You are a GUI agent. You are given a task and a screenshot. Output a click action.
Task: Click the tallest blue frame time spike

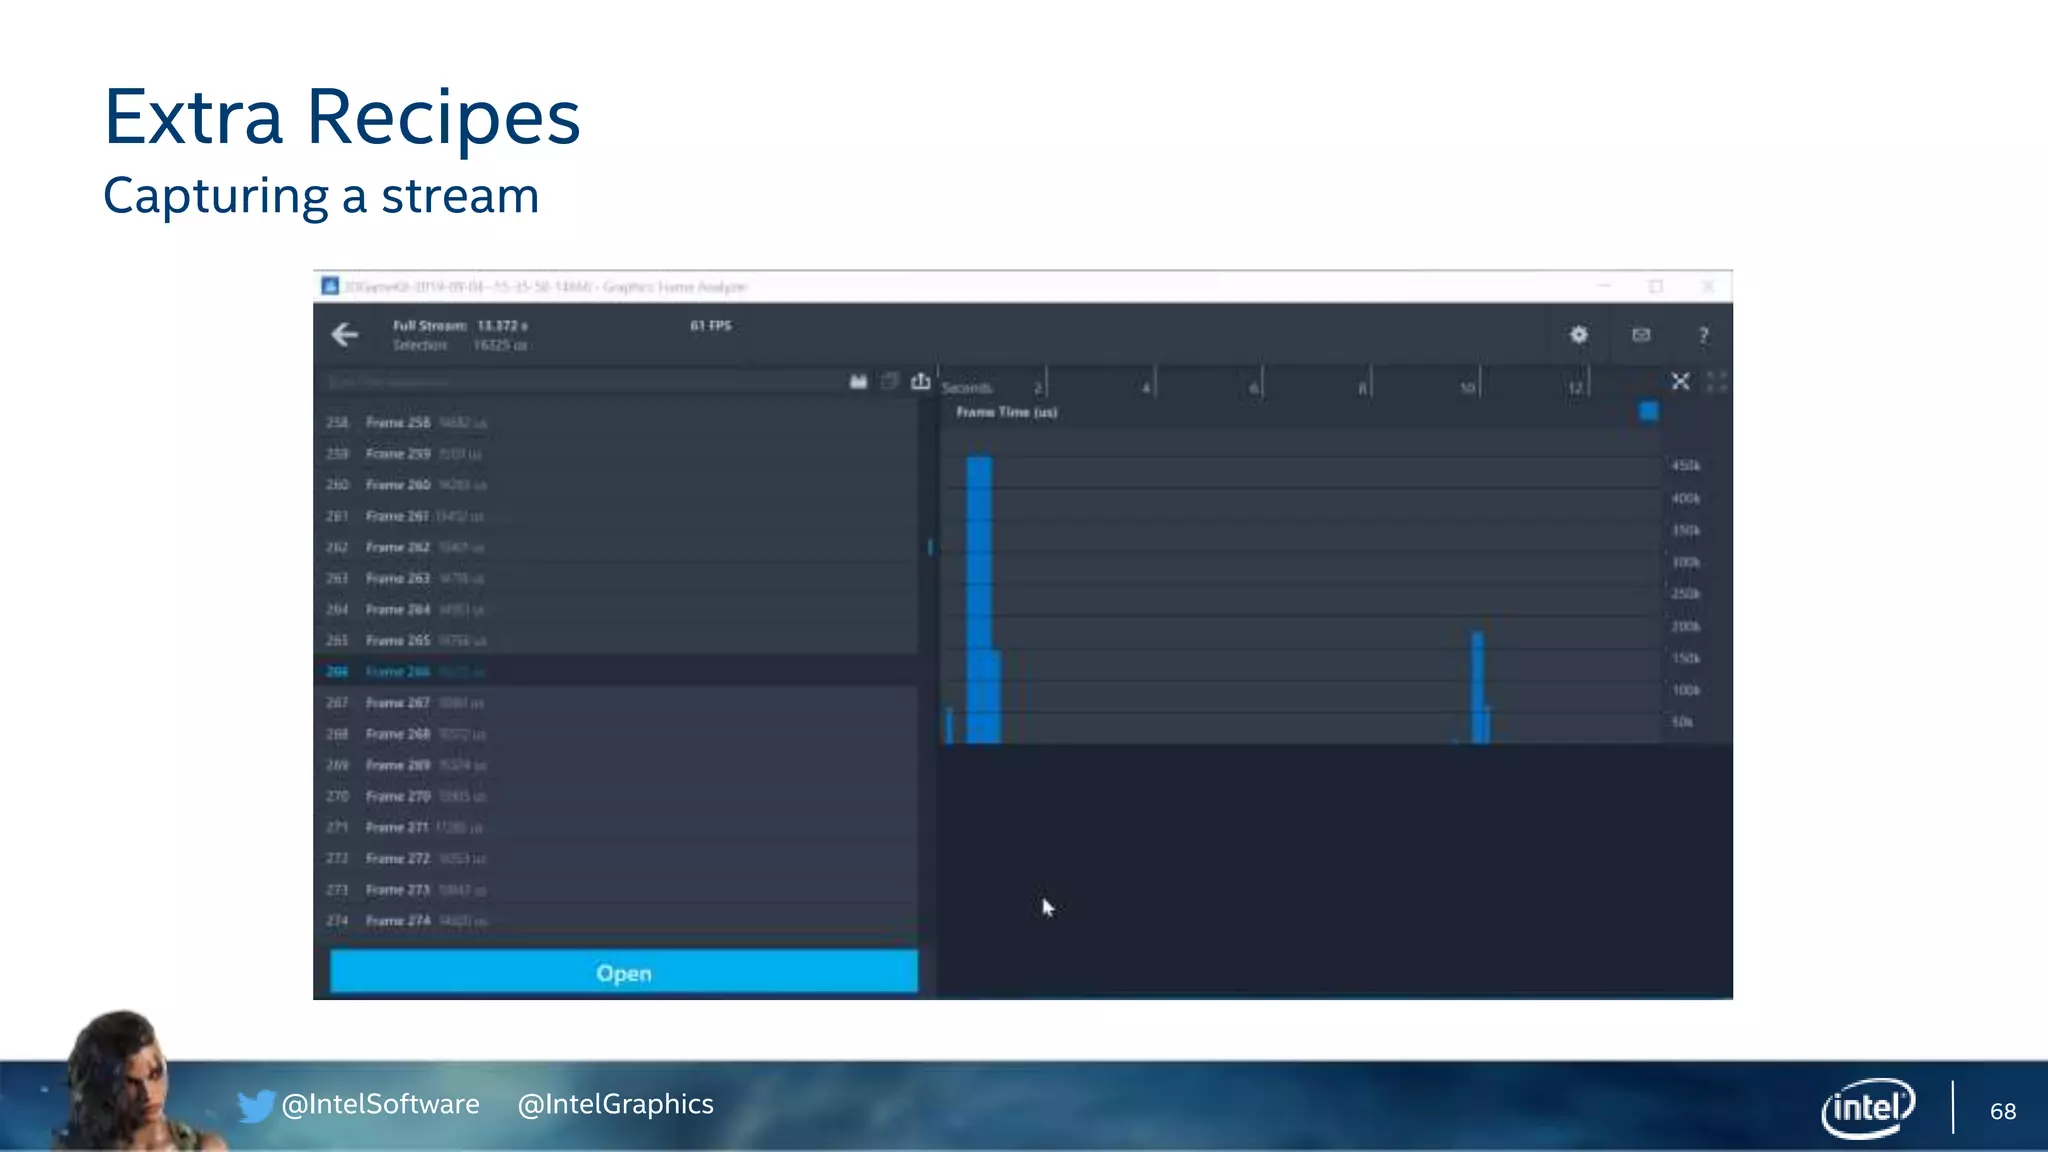point(979,599)
